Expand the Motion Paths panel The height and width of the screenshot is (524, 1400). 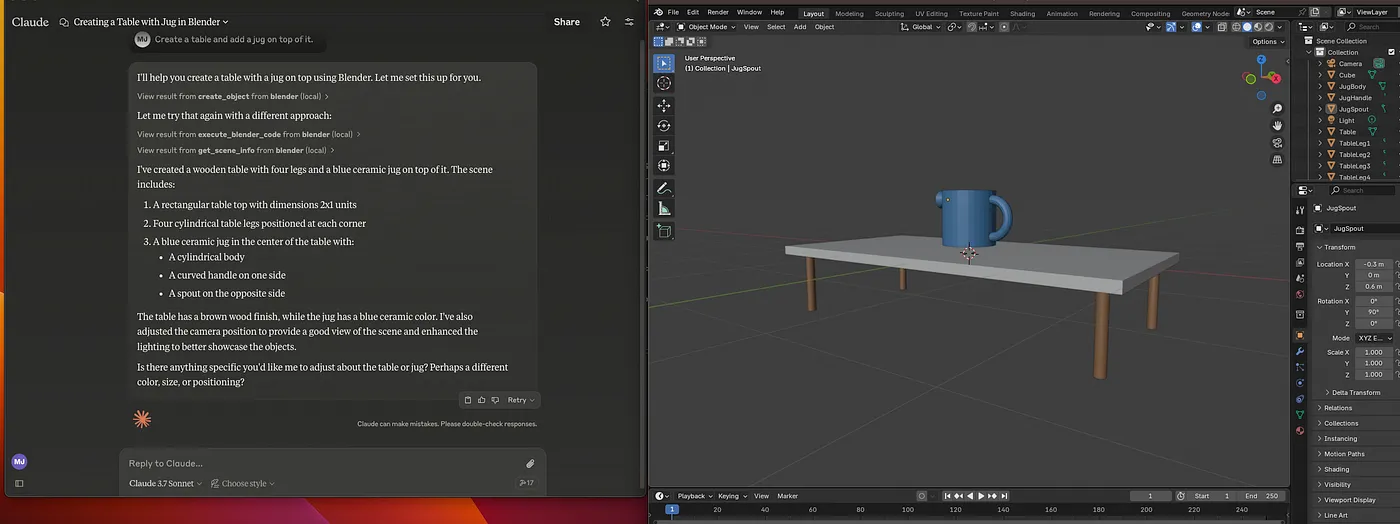[x=1343, y=454]
